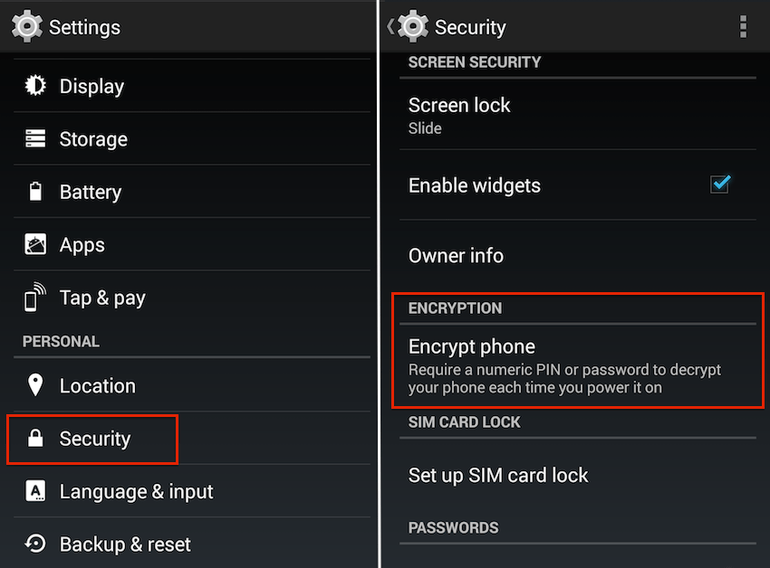Open Set up SIM card lock
Viewport: 770px width, 568px height.
(498, 475)
